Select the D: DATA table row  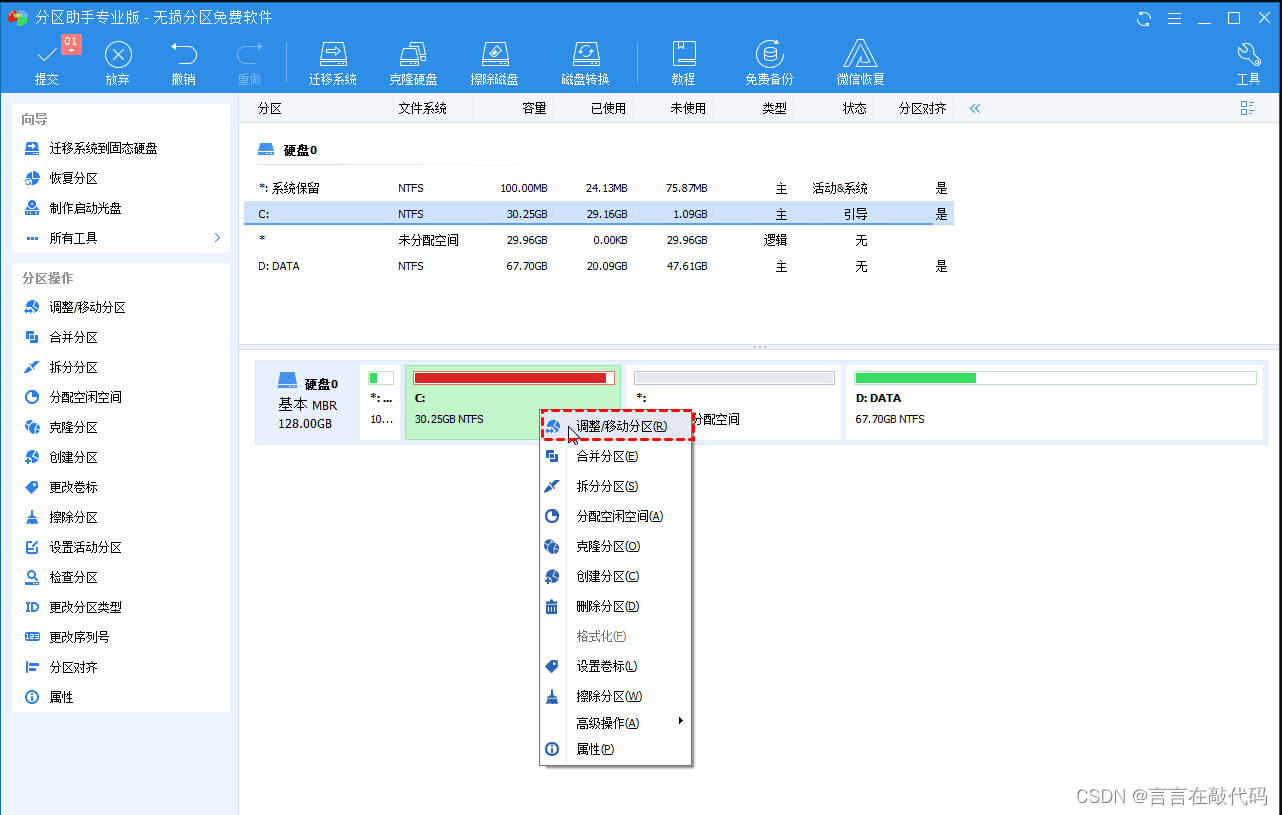[598, 266]
